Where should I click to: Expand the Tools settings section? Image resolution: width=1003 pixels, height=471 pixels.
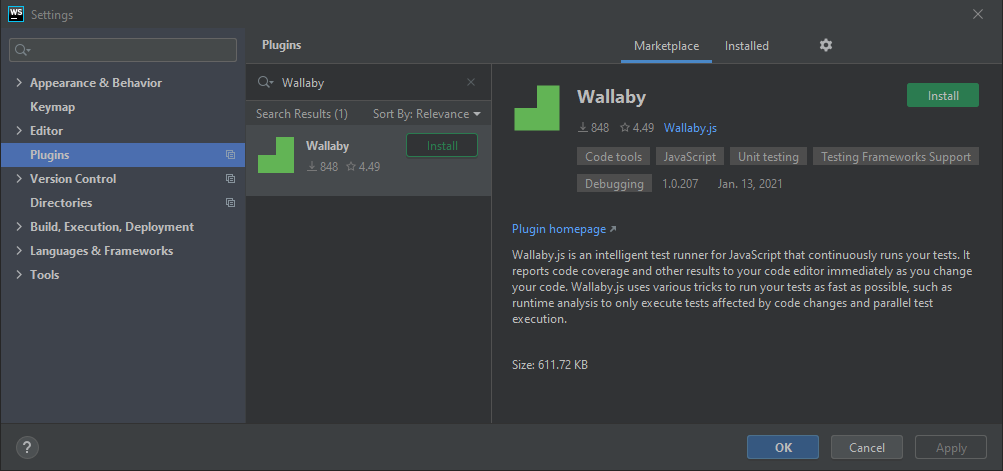click(19, 275)
